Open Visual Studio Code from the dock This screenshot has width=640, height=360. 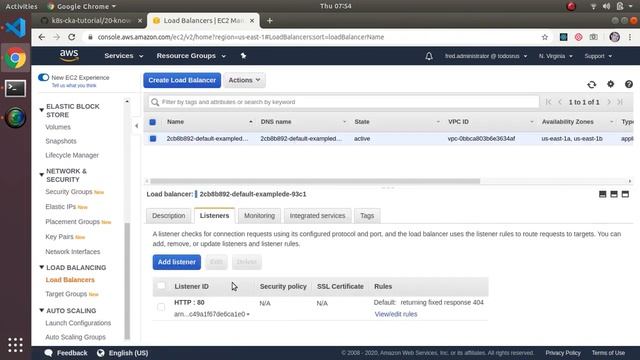point(16,28)
